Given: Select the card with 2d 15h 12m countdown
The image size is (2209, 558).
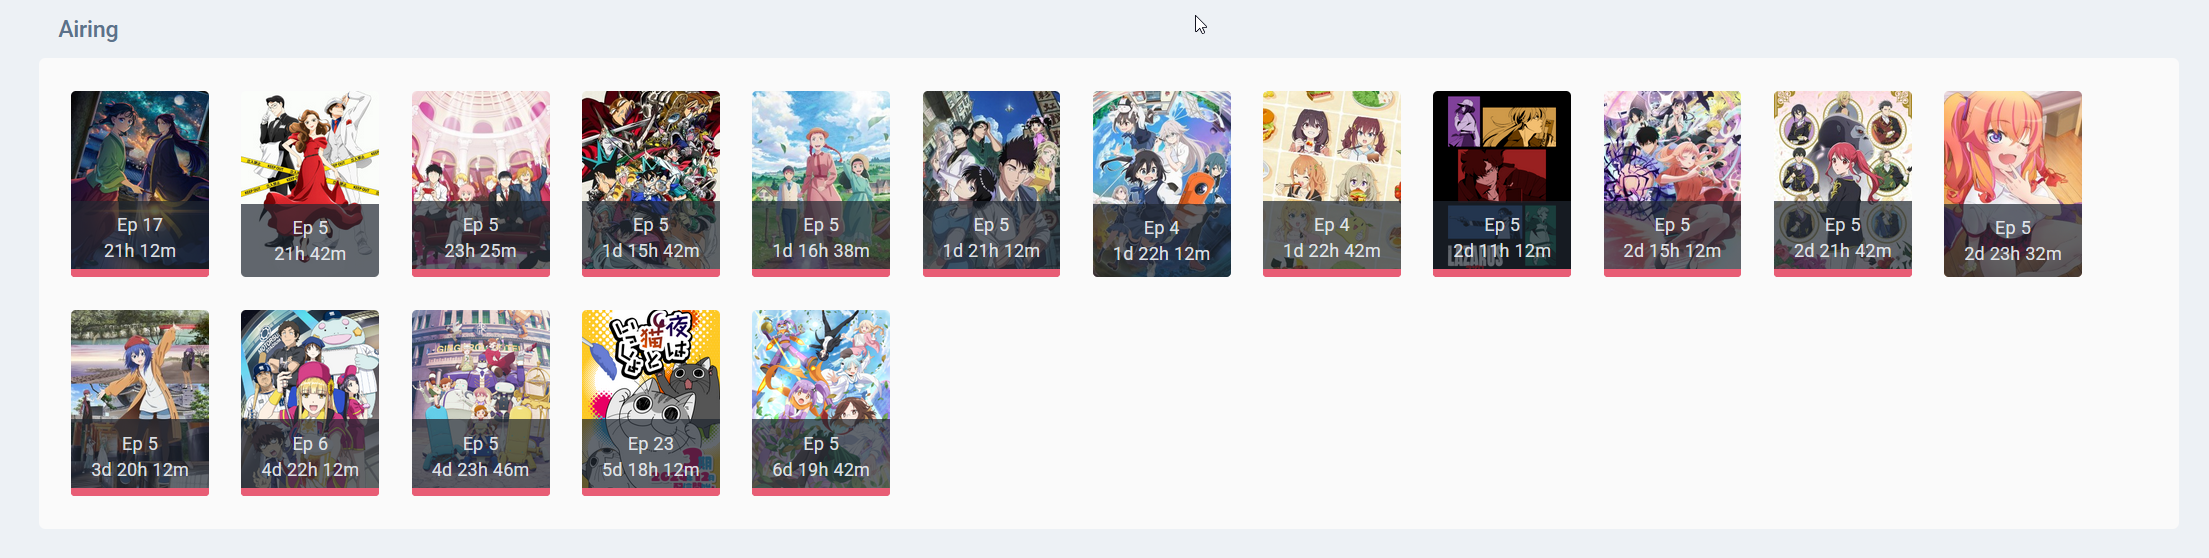Looking at the screenshot, I should tap(1672, 183).
